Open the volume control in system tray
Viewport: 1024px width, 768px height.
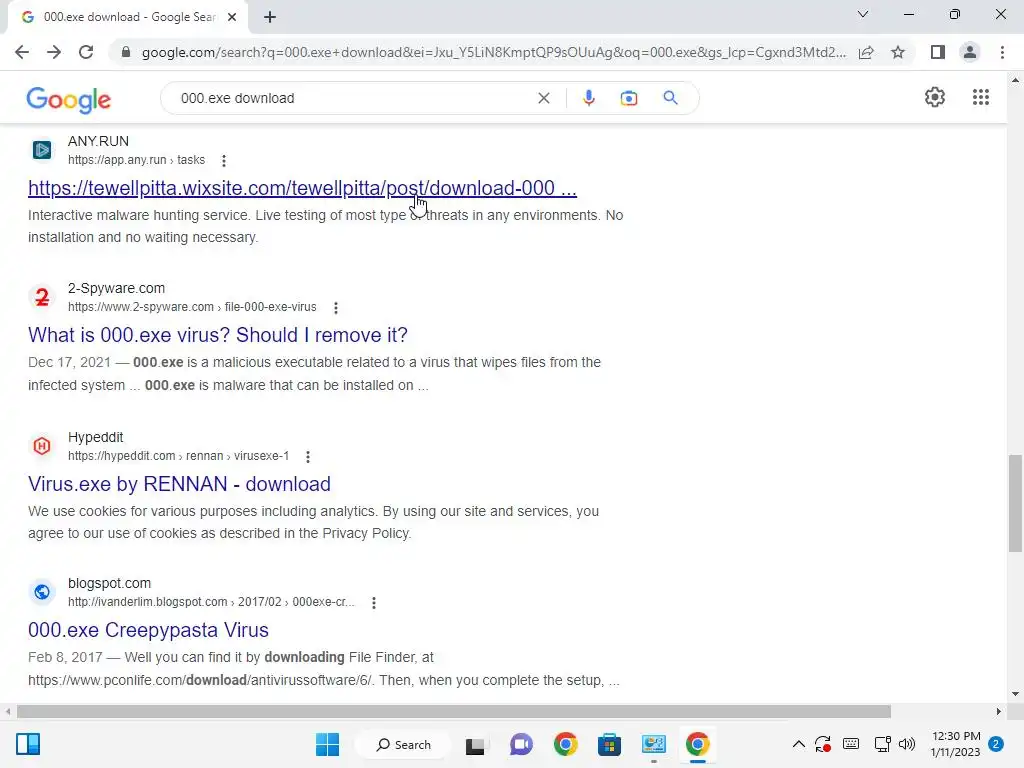[906, 744]
